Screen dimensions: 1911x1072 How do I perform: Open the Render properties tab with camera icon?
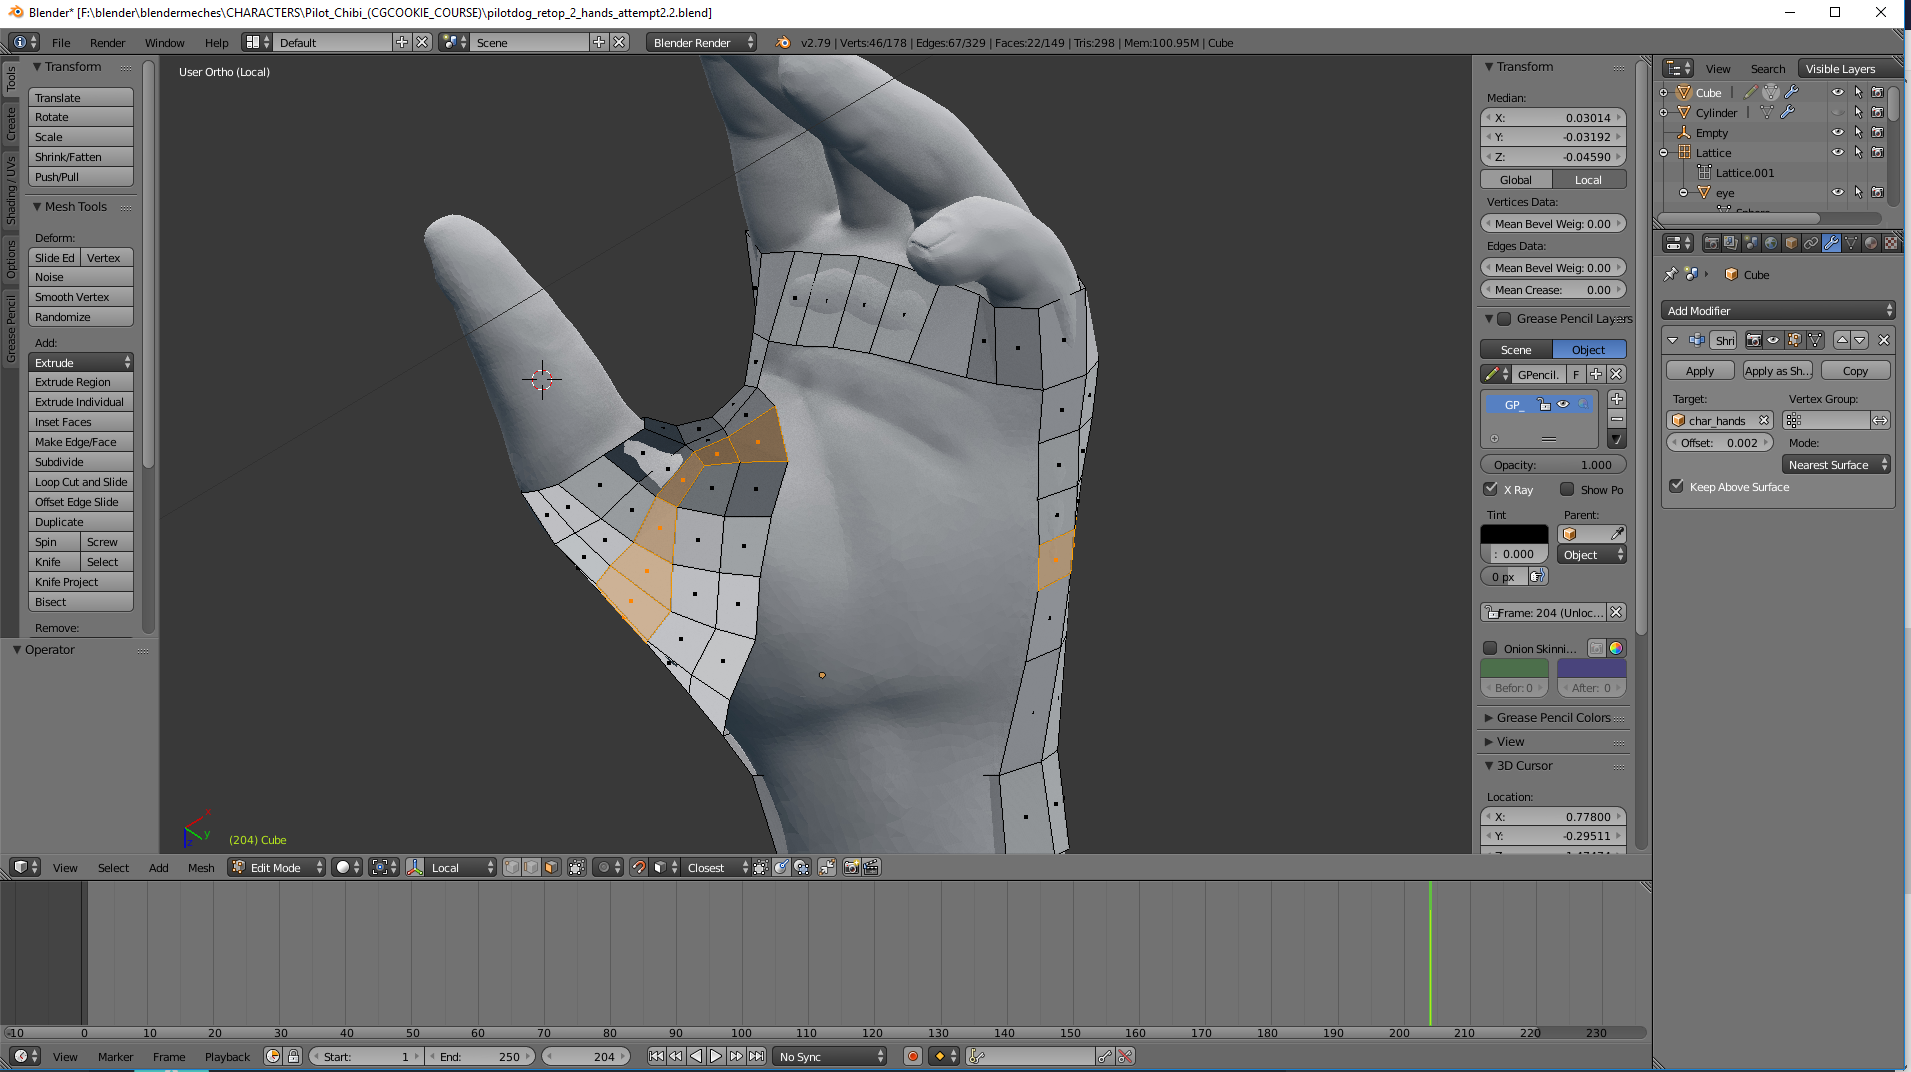pos(1712,243)
